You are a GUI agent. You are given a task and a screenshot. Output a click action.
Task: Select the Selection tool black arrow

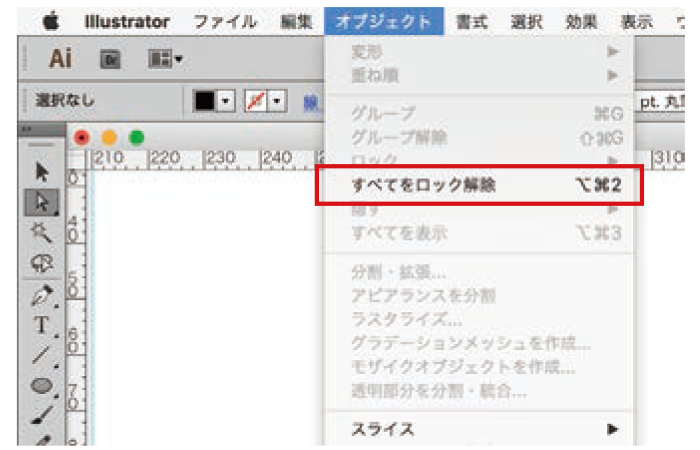42,172
